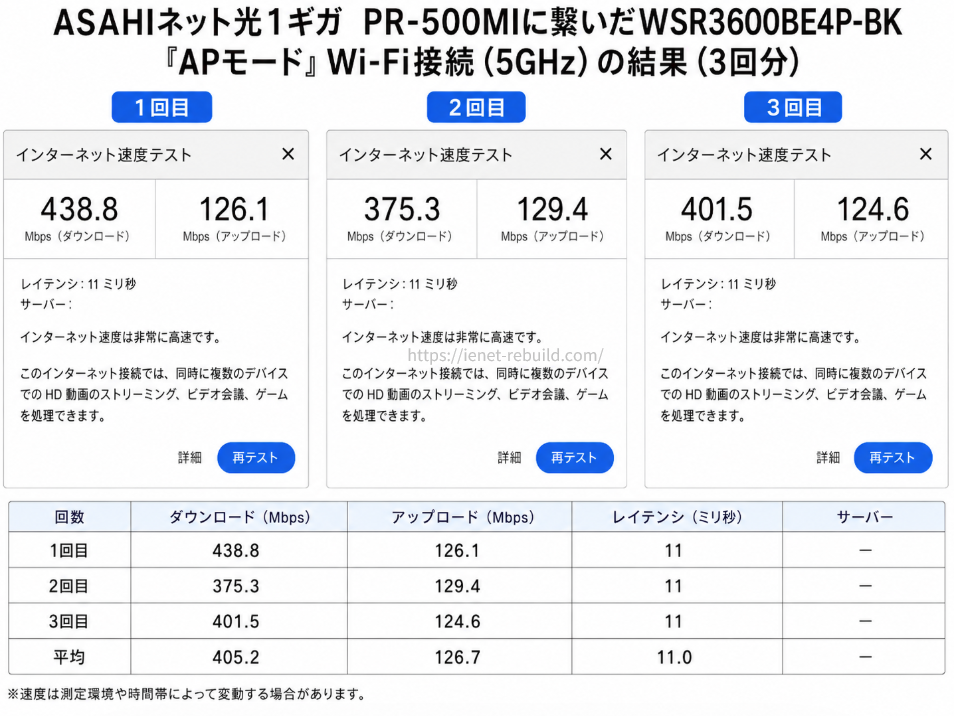954x716 pixels.
Task: Click the レイテンシ: 11 ミリ秒 line in panel 3
Action: [x=719, y=284]
